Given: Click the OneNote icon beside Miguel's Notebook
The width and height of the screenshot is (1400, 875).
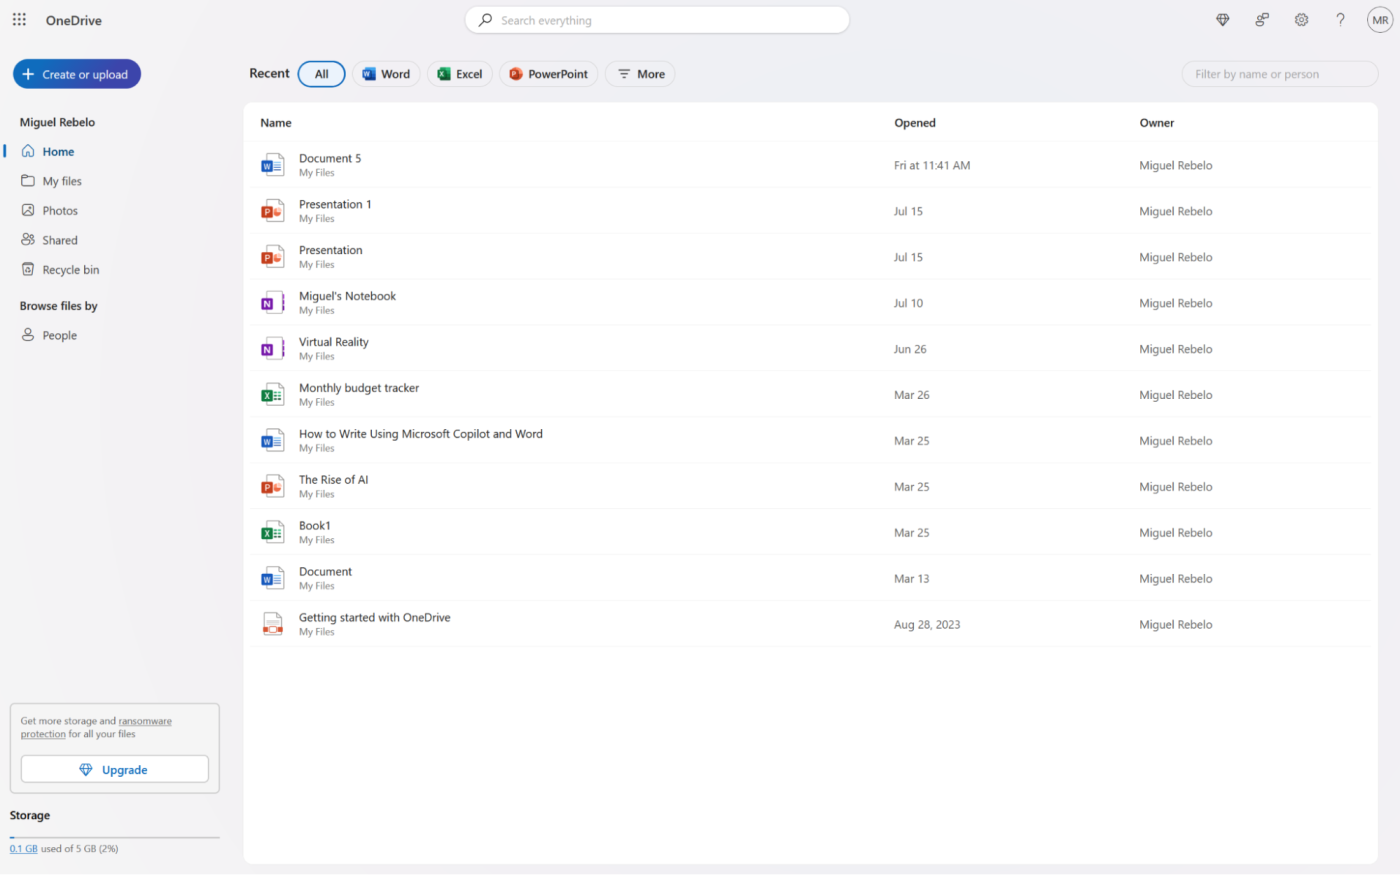Looking at the screenshot, I should click(x=272, y=303).
